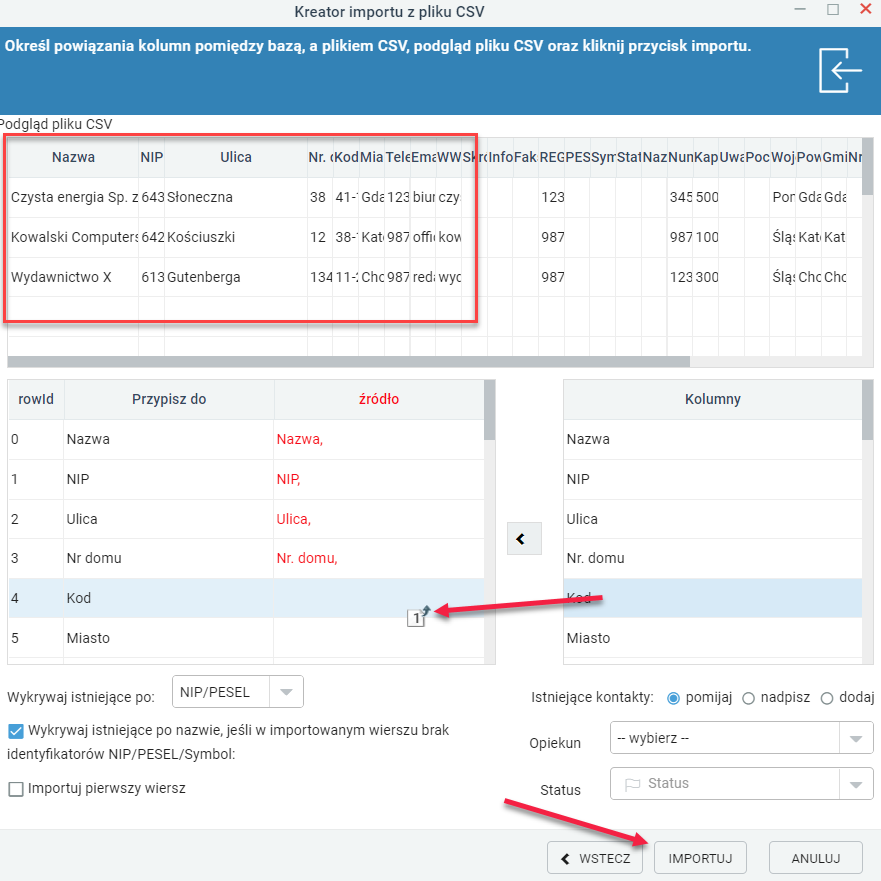
Task: Go back with WSTECZ button
Action: (x=595, y=858)
